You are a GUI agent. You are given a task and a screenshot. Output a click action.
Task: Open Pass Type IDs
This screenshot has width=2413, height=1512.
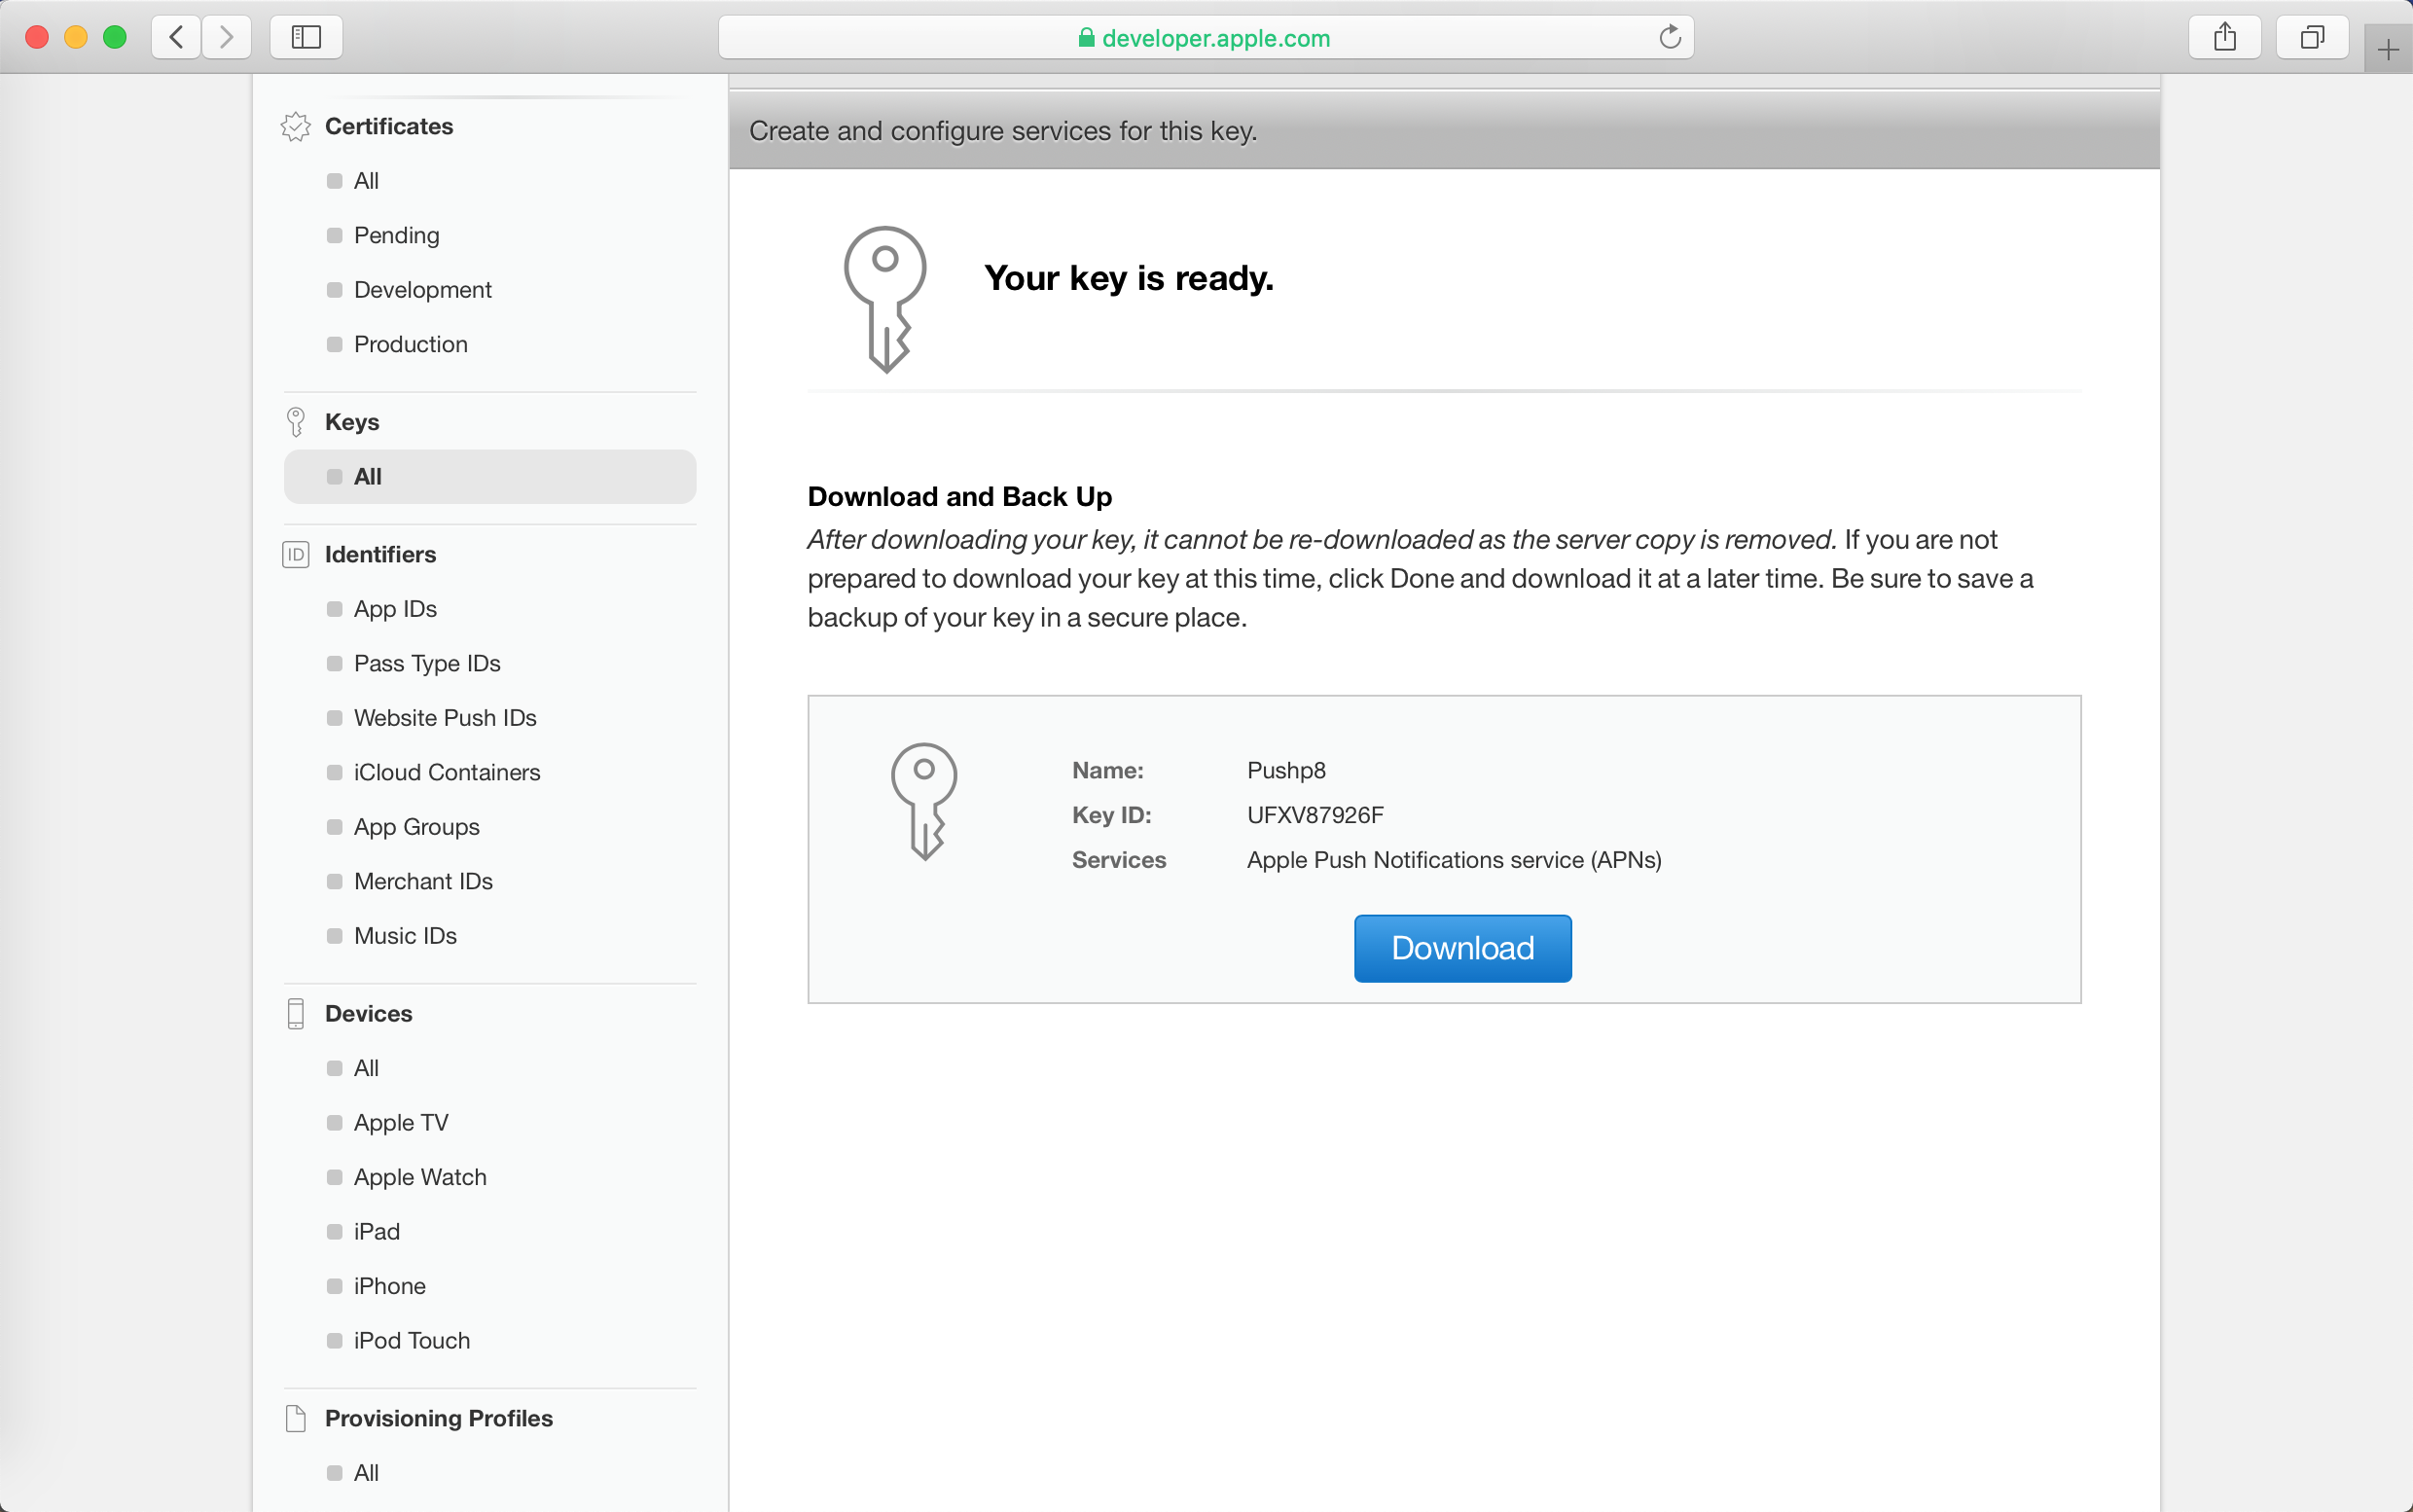tap(427, 664)
